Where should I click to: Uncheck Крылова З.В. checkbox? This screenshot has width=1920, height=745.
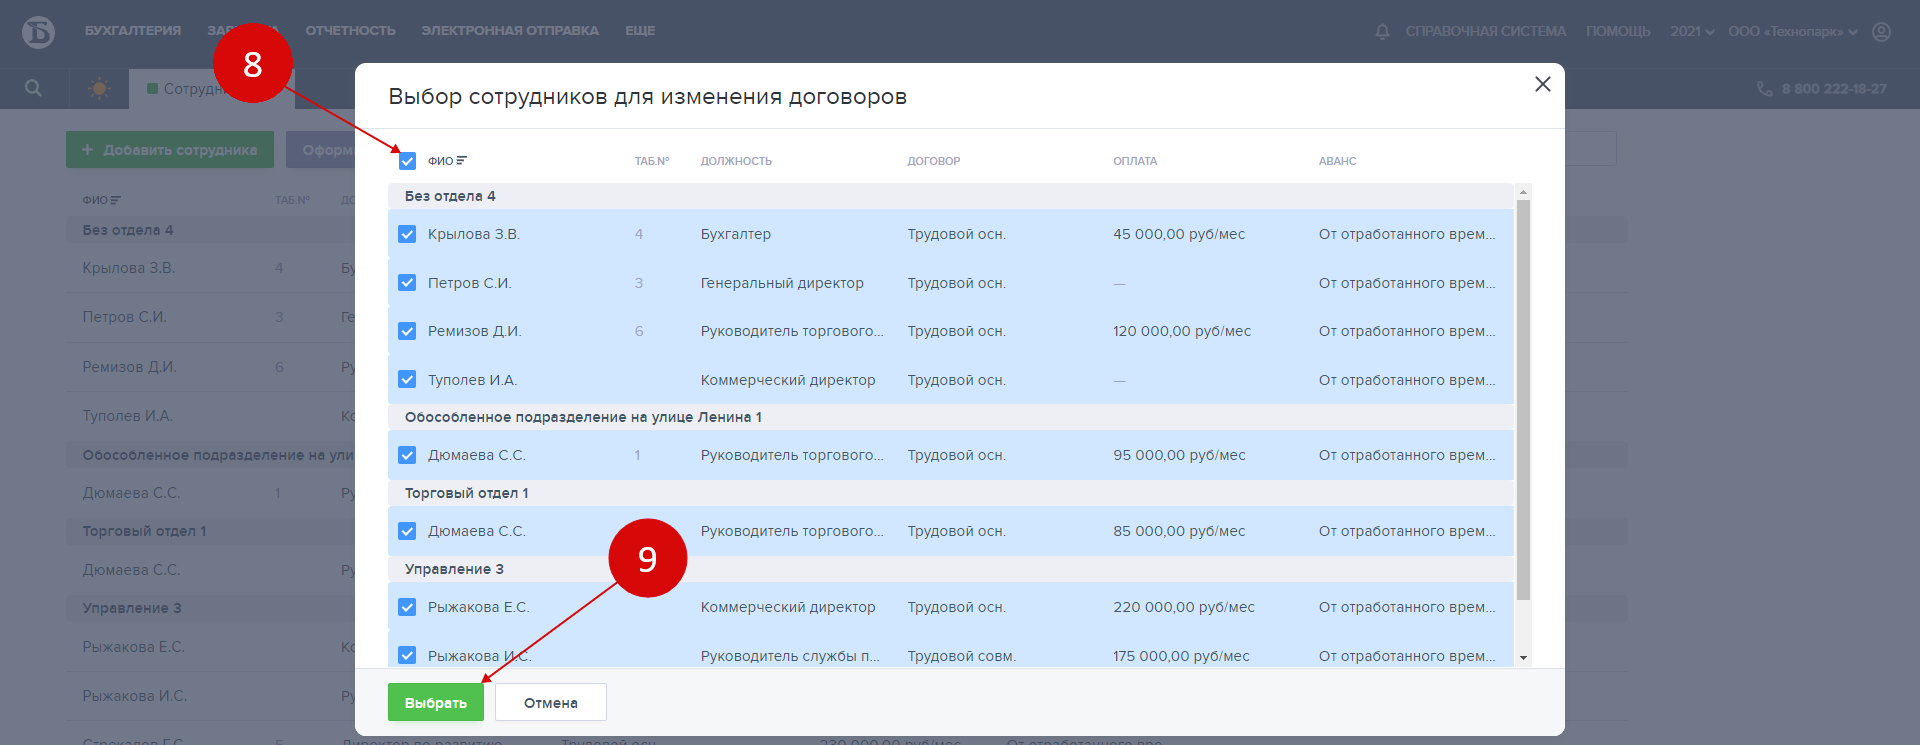pos(407,234)
